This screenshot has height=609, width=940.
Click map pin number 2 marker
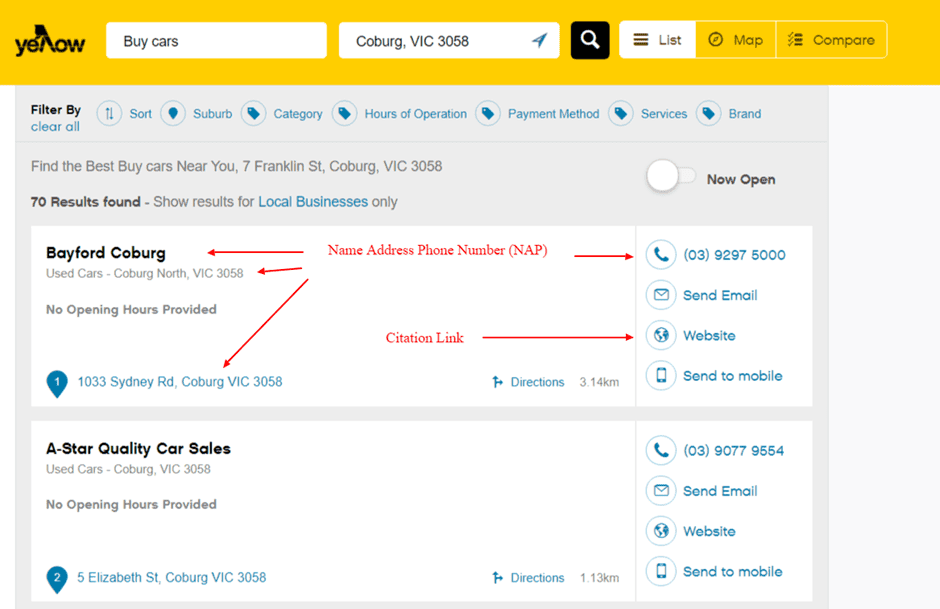coord(57,578)
